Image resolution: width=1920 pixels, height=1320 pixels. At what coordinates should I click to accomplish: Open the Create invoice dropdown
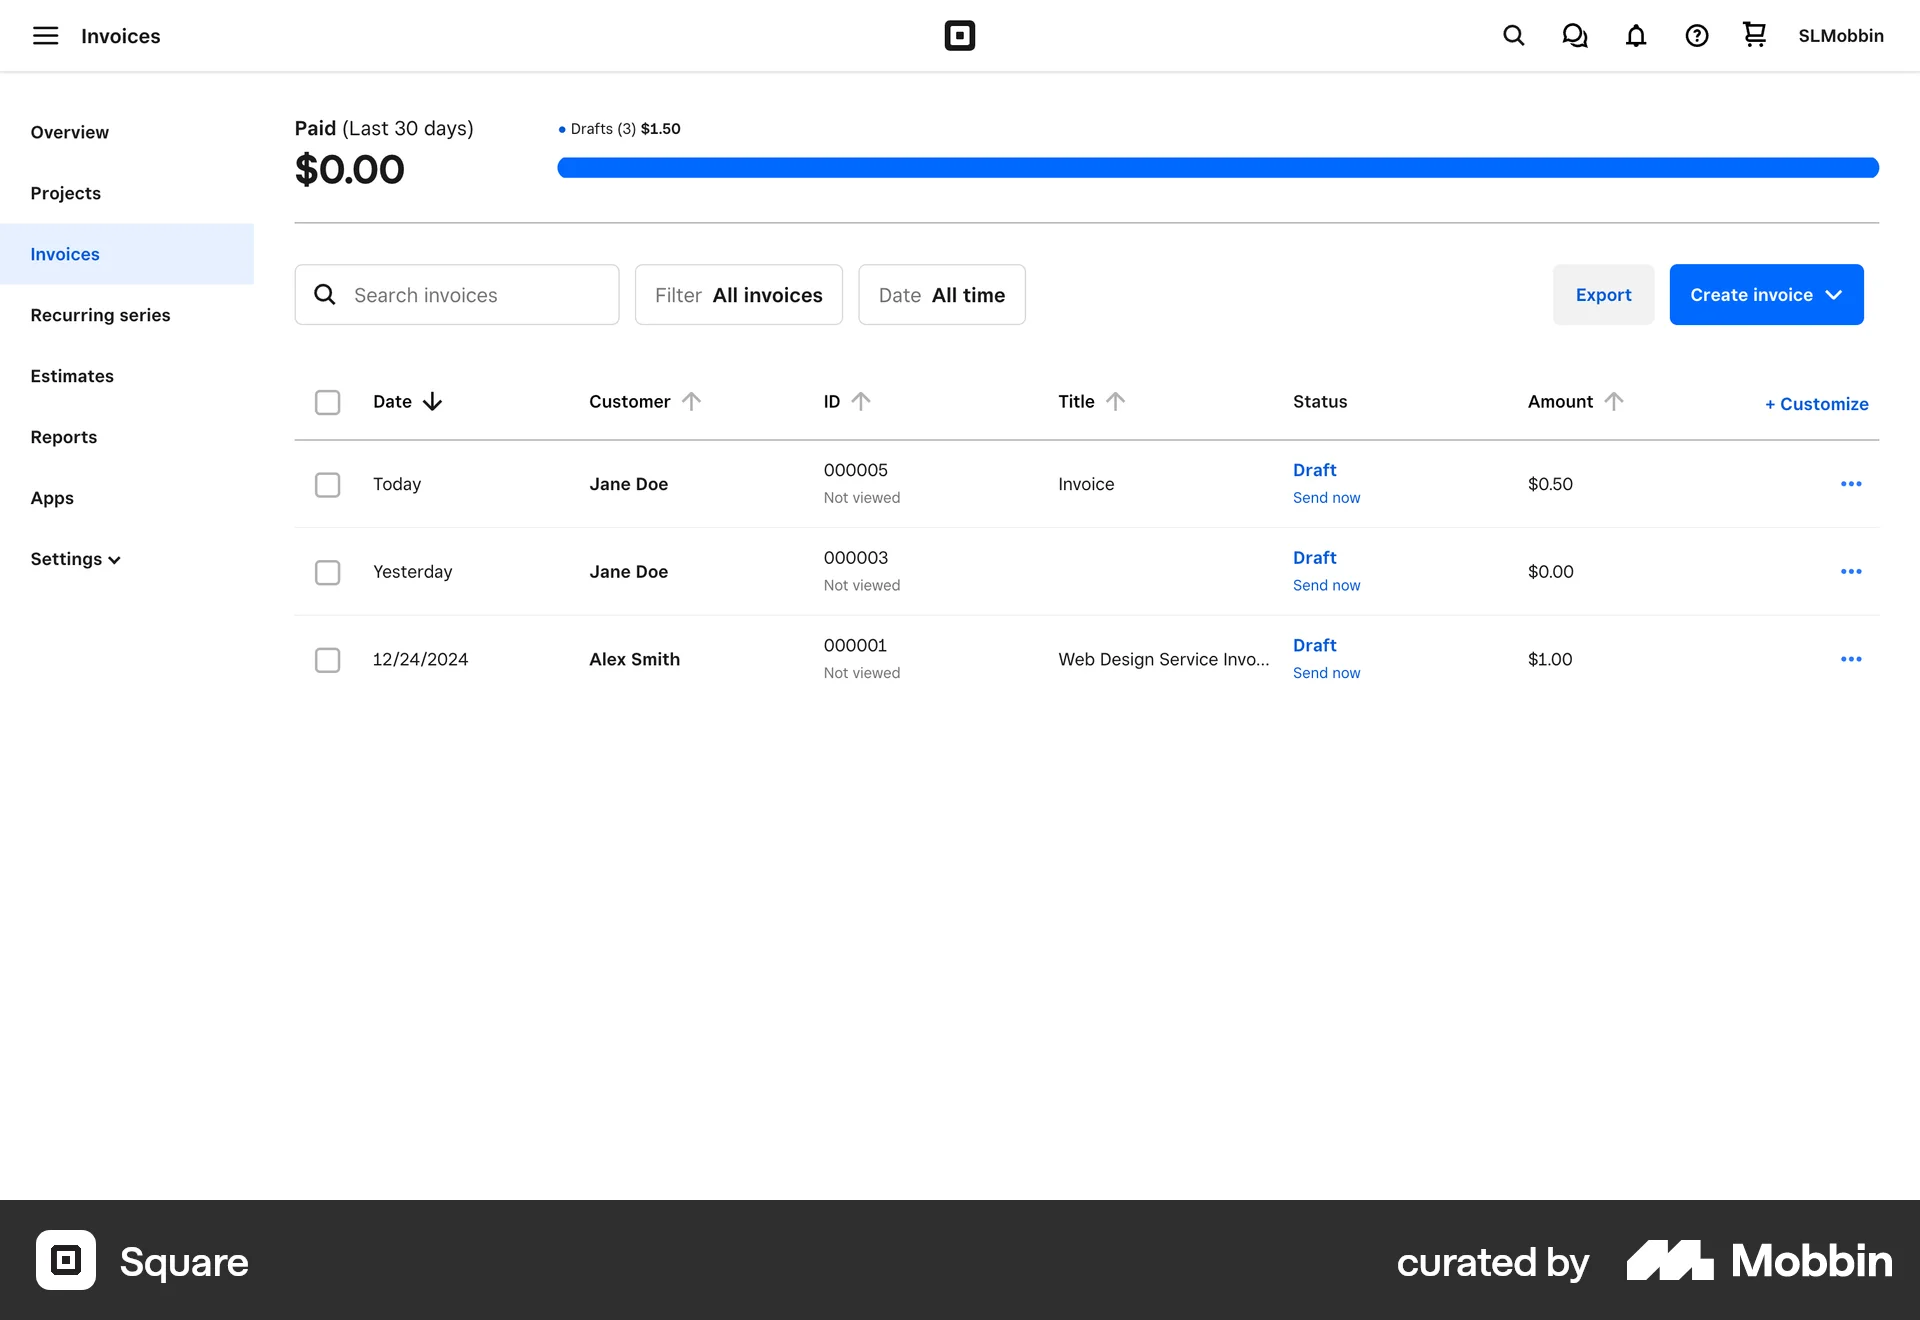tap(1766, 294)
